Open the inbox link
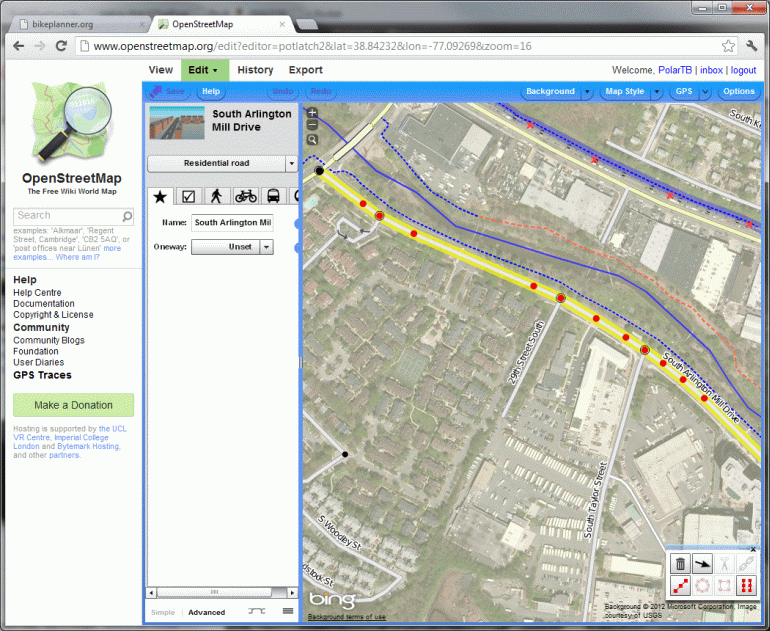The width and height of the screenshot is (770, 631). coord(711,70)
